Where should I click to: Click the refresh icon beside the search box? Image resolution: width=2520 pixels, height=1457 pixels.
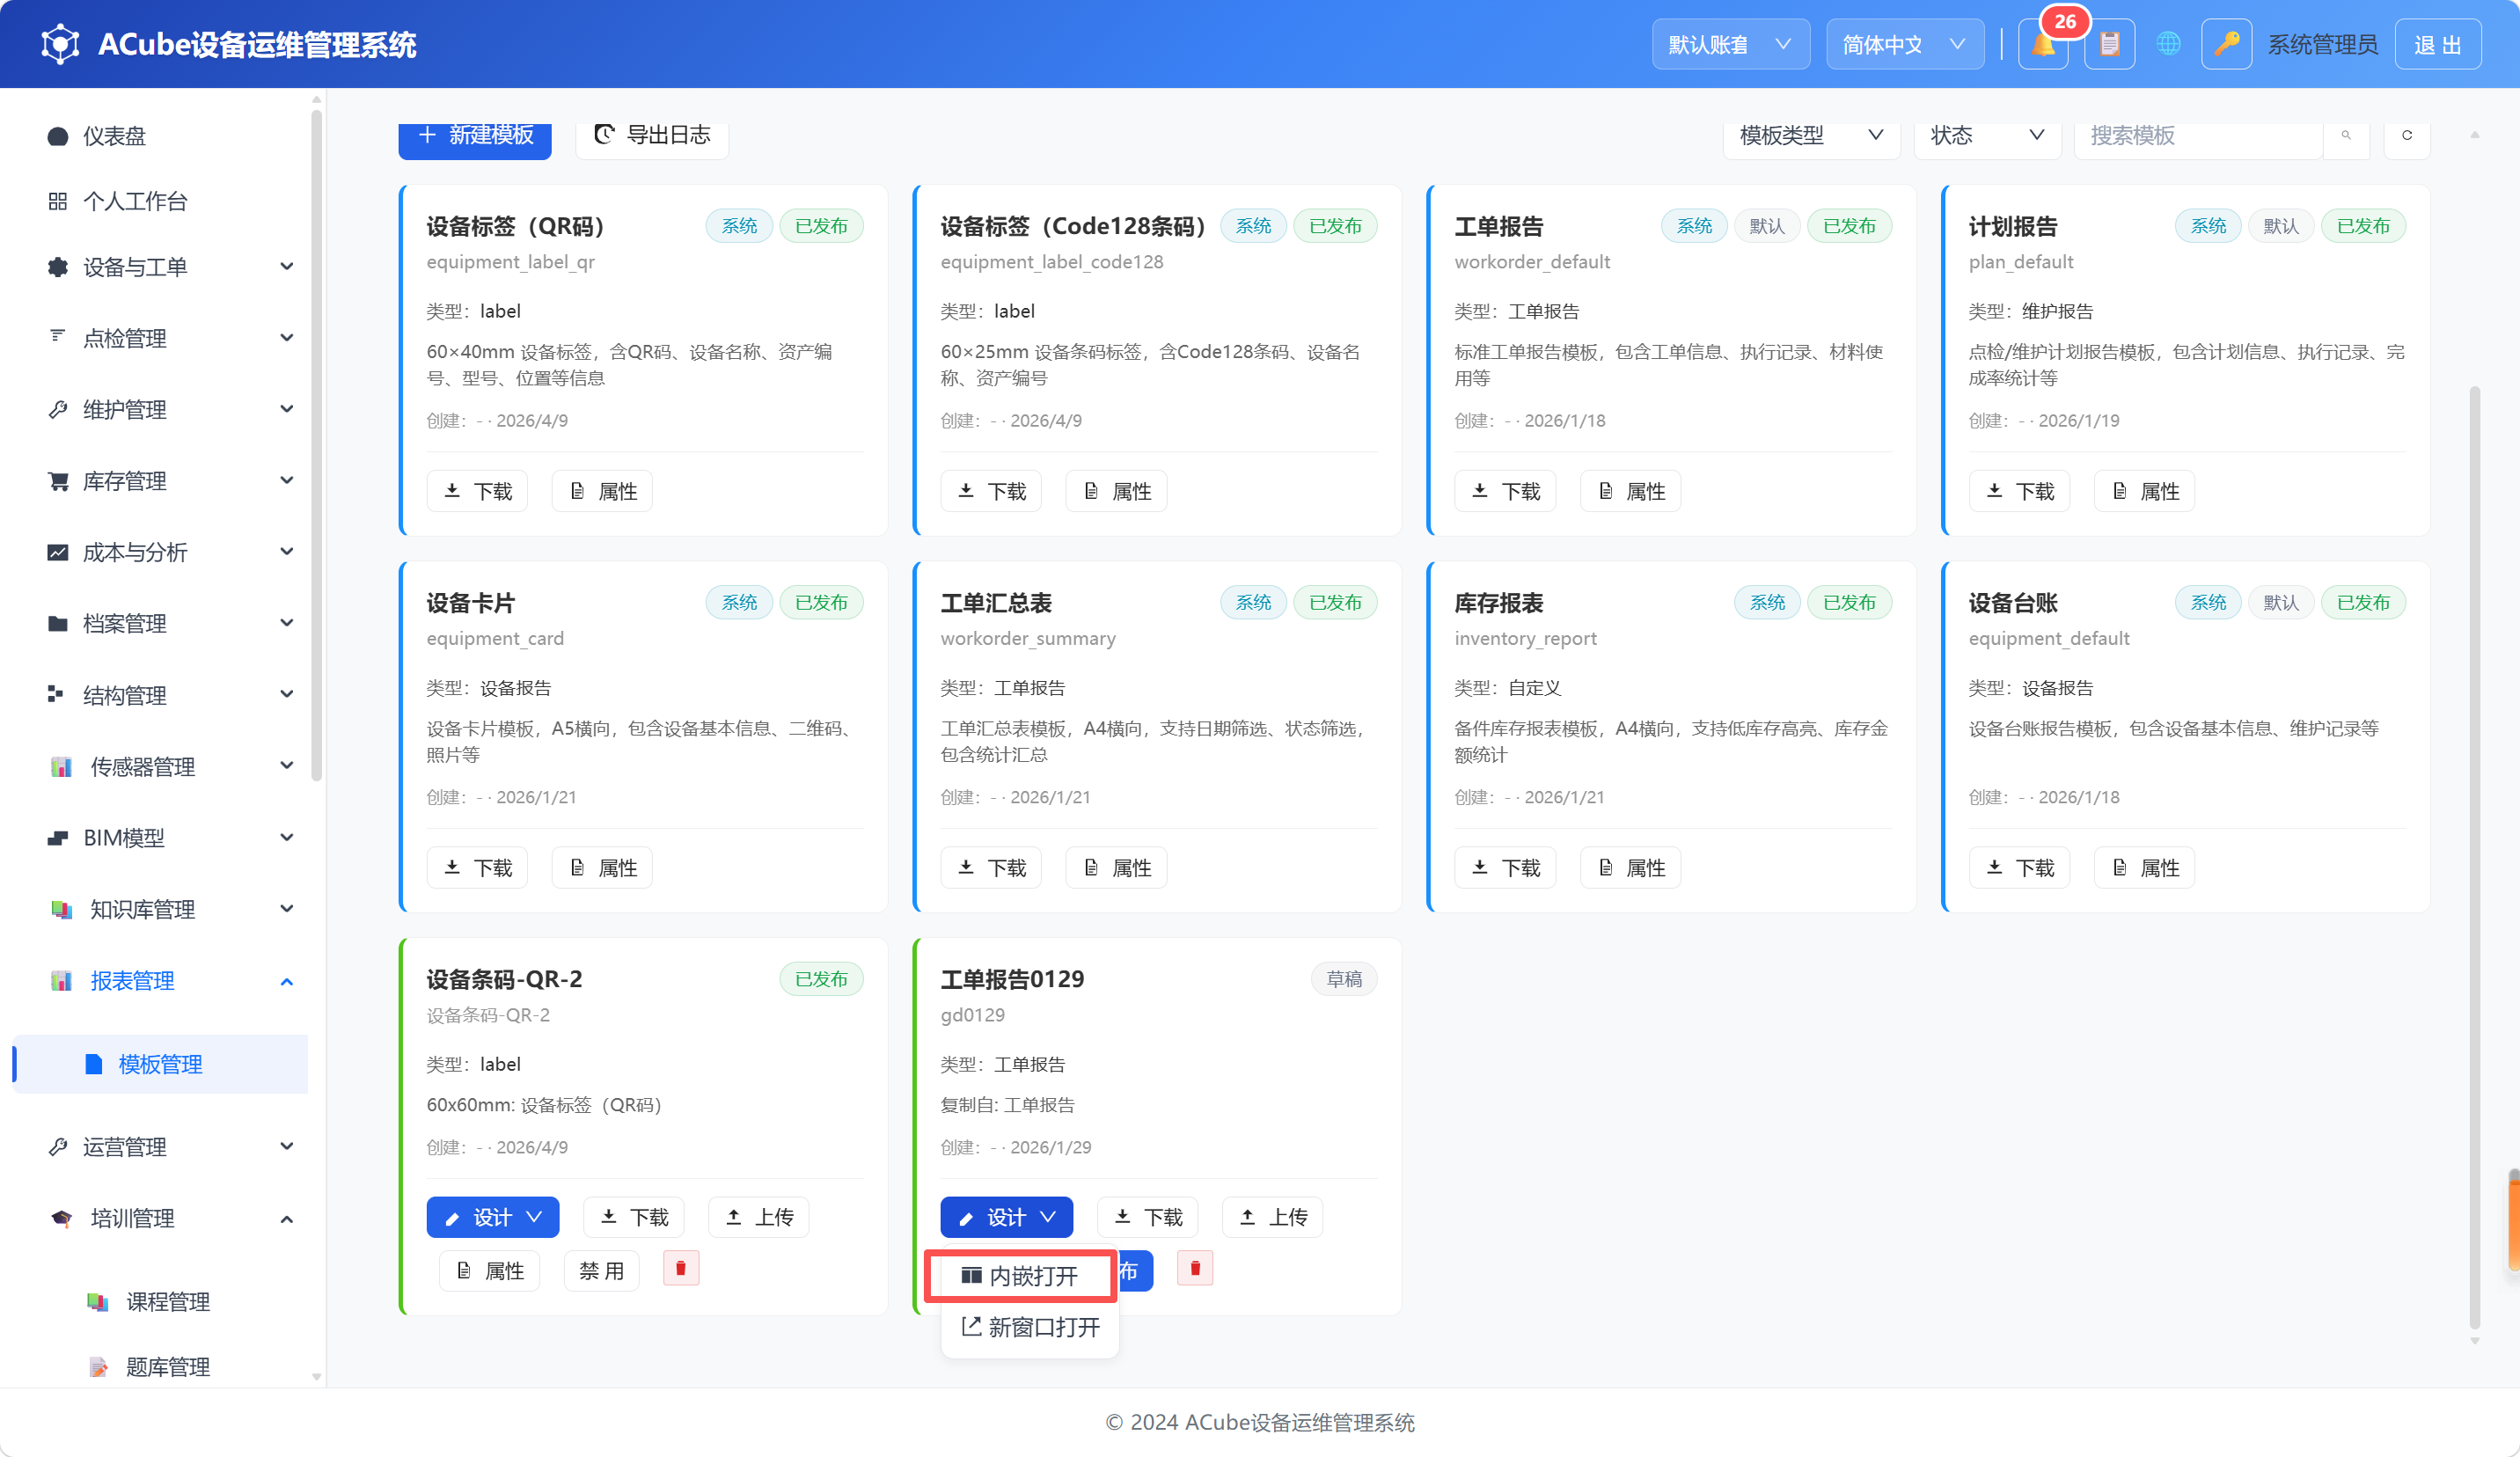2407,135
